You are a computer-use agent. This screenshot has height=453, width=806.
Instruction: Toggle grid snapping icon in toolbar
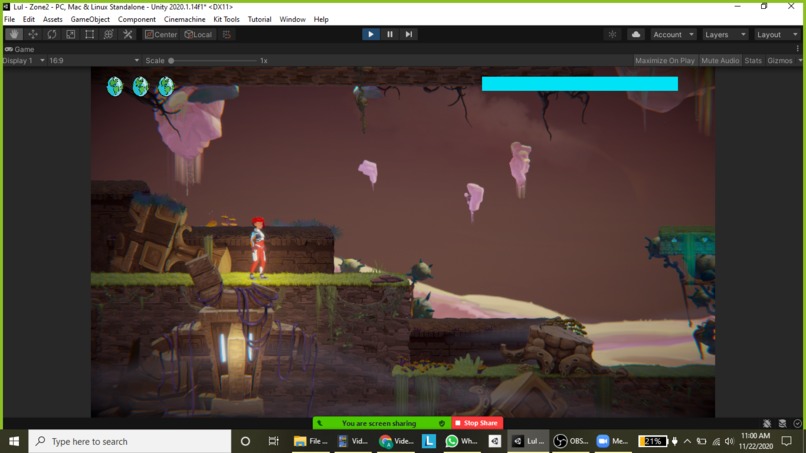(x=227, y=34)
